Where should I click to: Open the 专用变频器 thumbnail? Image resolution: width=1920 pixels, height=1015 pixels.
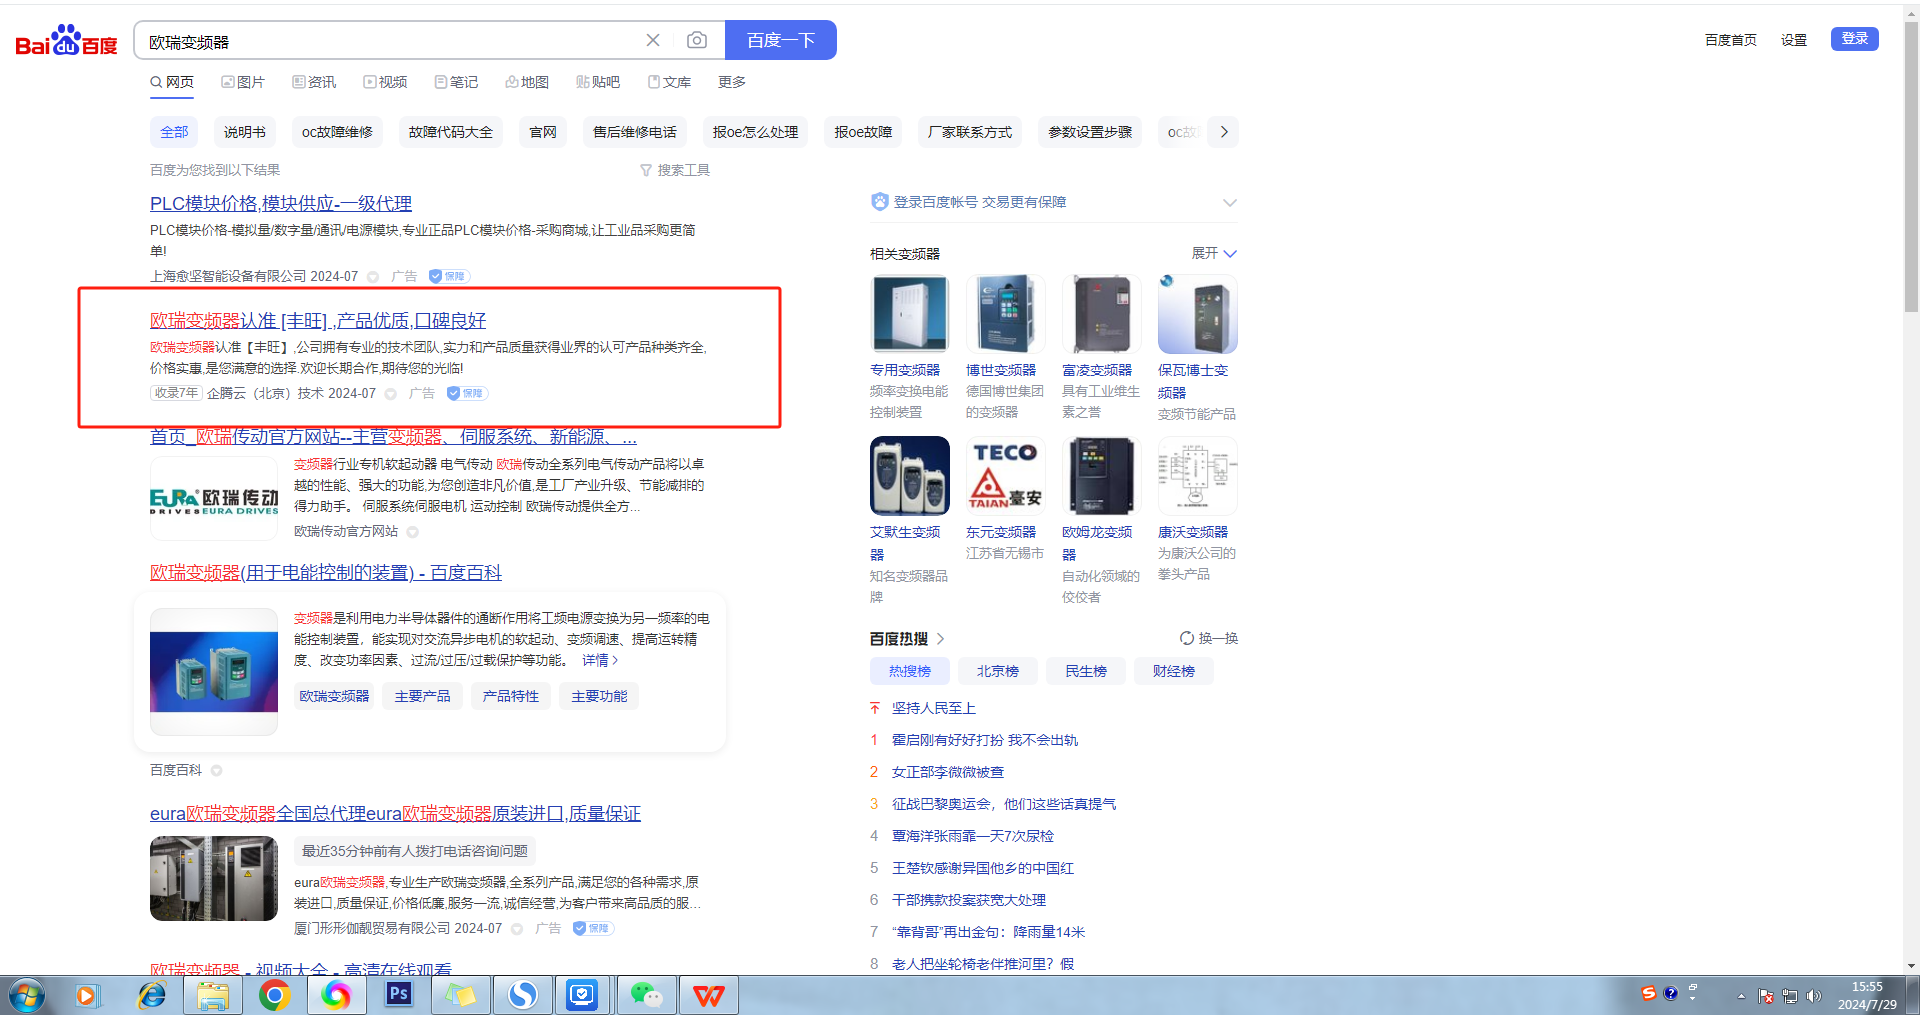[910, 314]
